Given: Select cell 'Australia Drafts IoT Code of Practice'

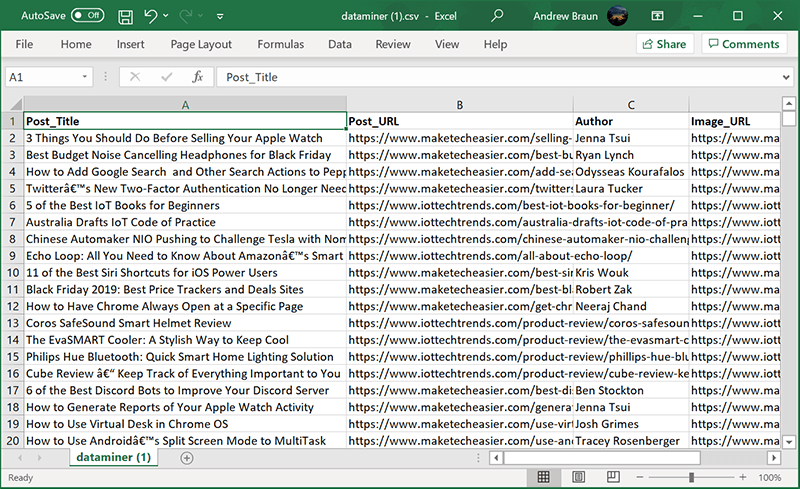Looking at the screenshot, I should point(185,222).
